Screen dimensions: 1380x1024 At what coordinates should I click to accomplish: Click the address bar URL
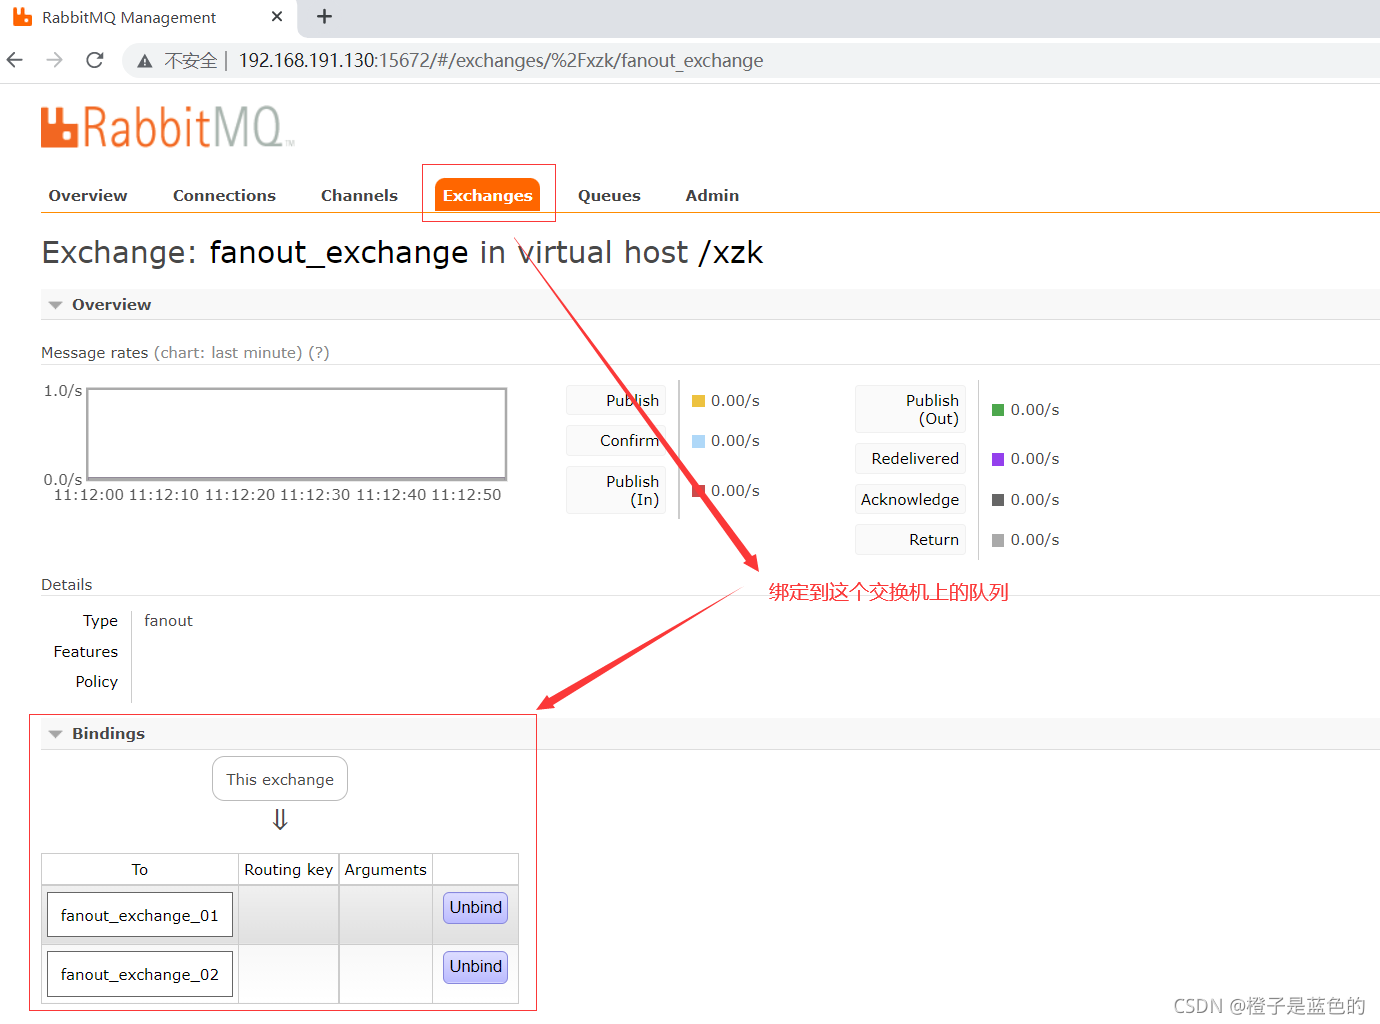(501, 60)
